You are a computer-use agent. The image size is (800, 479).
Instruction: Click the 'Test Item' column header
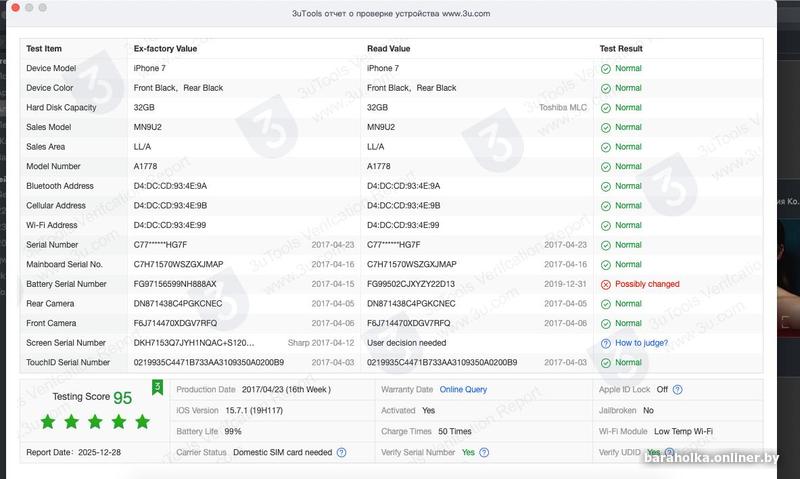pyautogui.click(x=44, y=48)
